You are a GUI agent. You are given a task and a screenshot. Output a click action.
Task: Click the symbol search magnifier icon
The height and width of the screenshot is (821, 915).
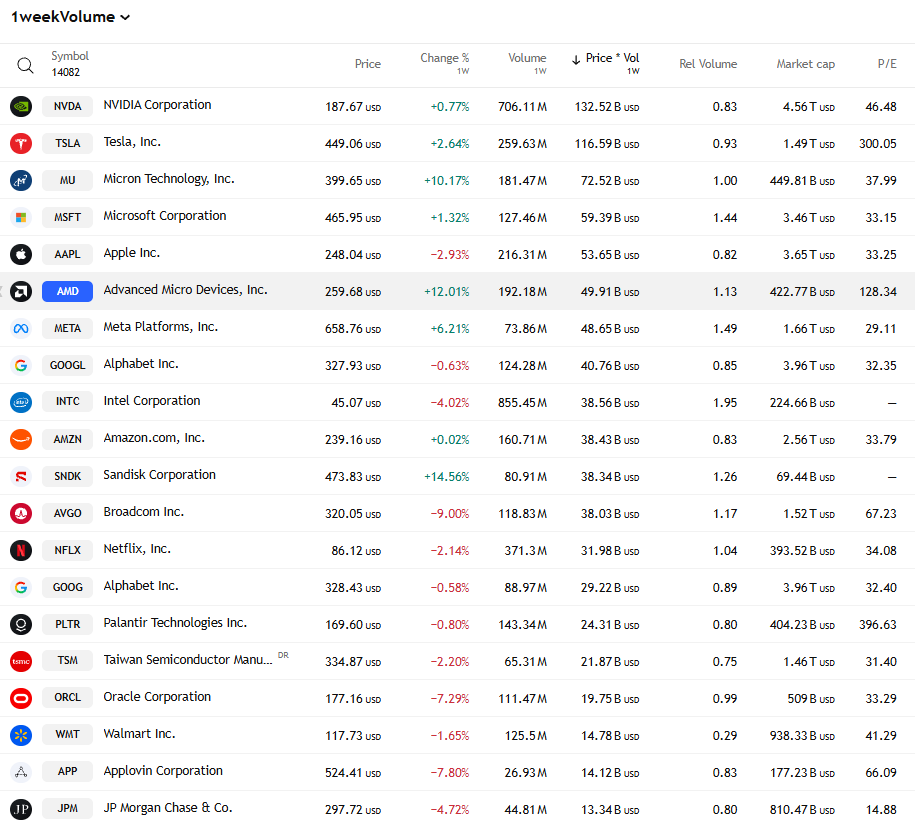[x=25, y=65]
